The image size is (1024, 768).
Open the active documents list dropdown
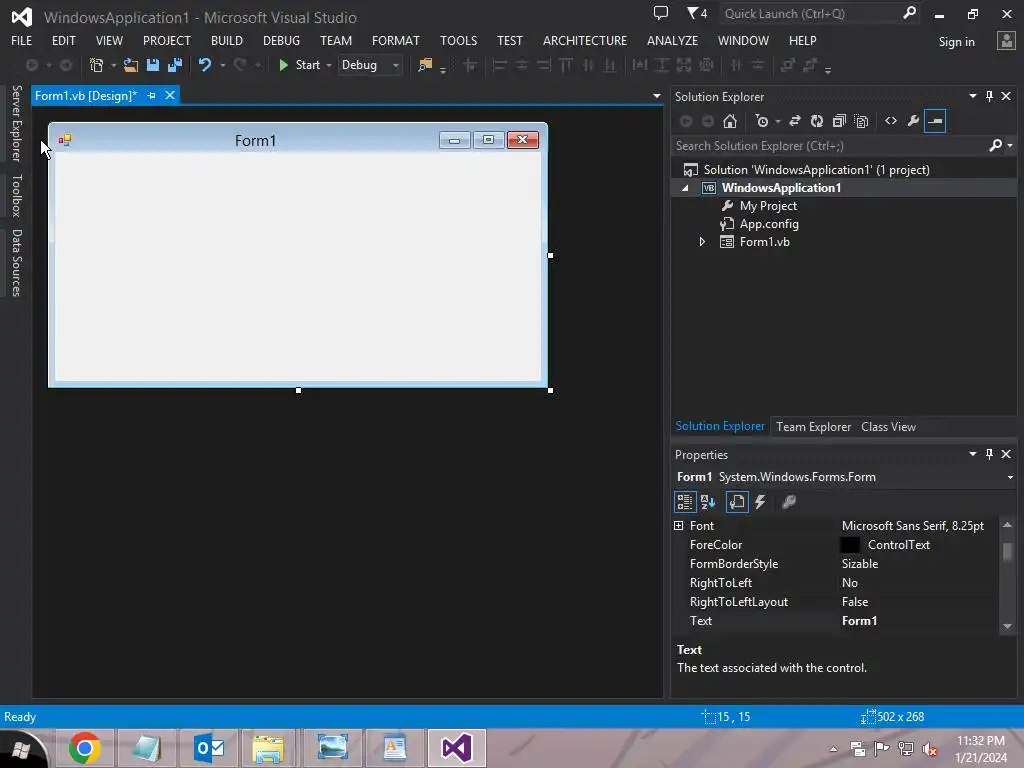click(656, 96)
